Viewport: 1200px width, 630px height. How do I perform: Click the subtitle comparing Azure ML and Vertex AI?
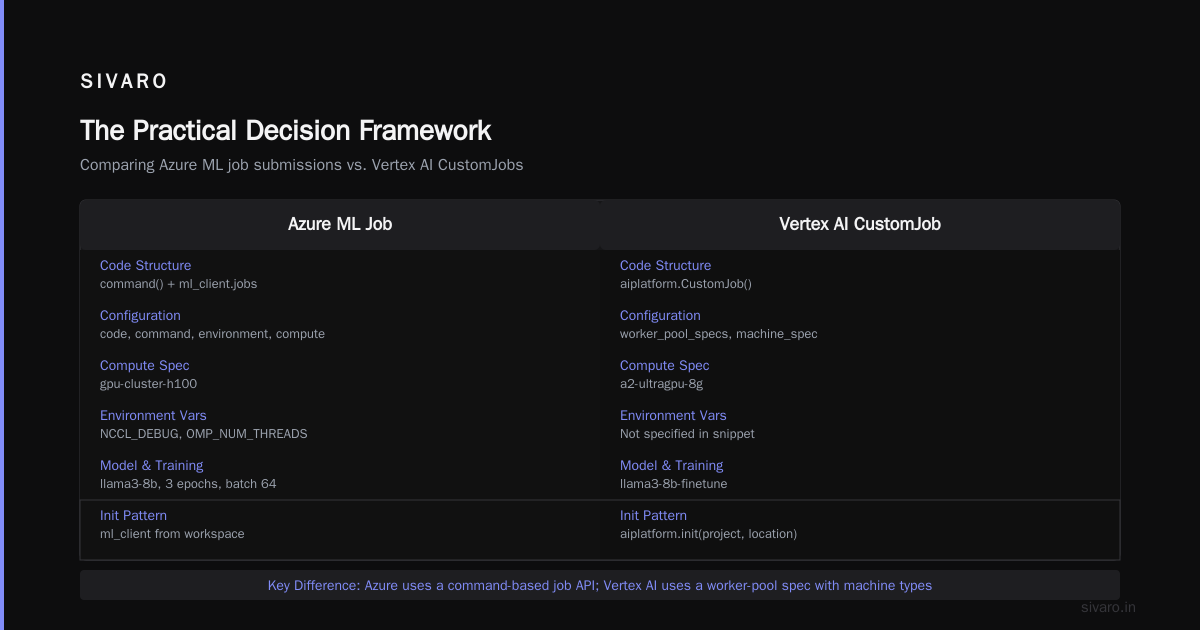click(301, 165)
